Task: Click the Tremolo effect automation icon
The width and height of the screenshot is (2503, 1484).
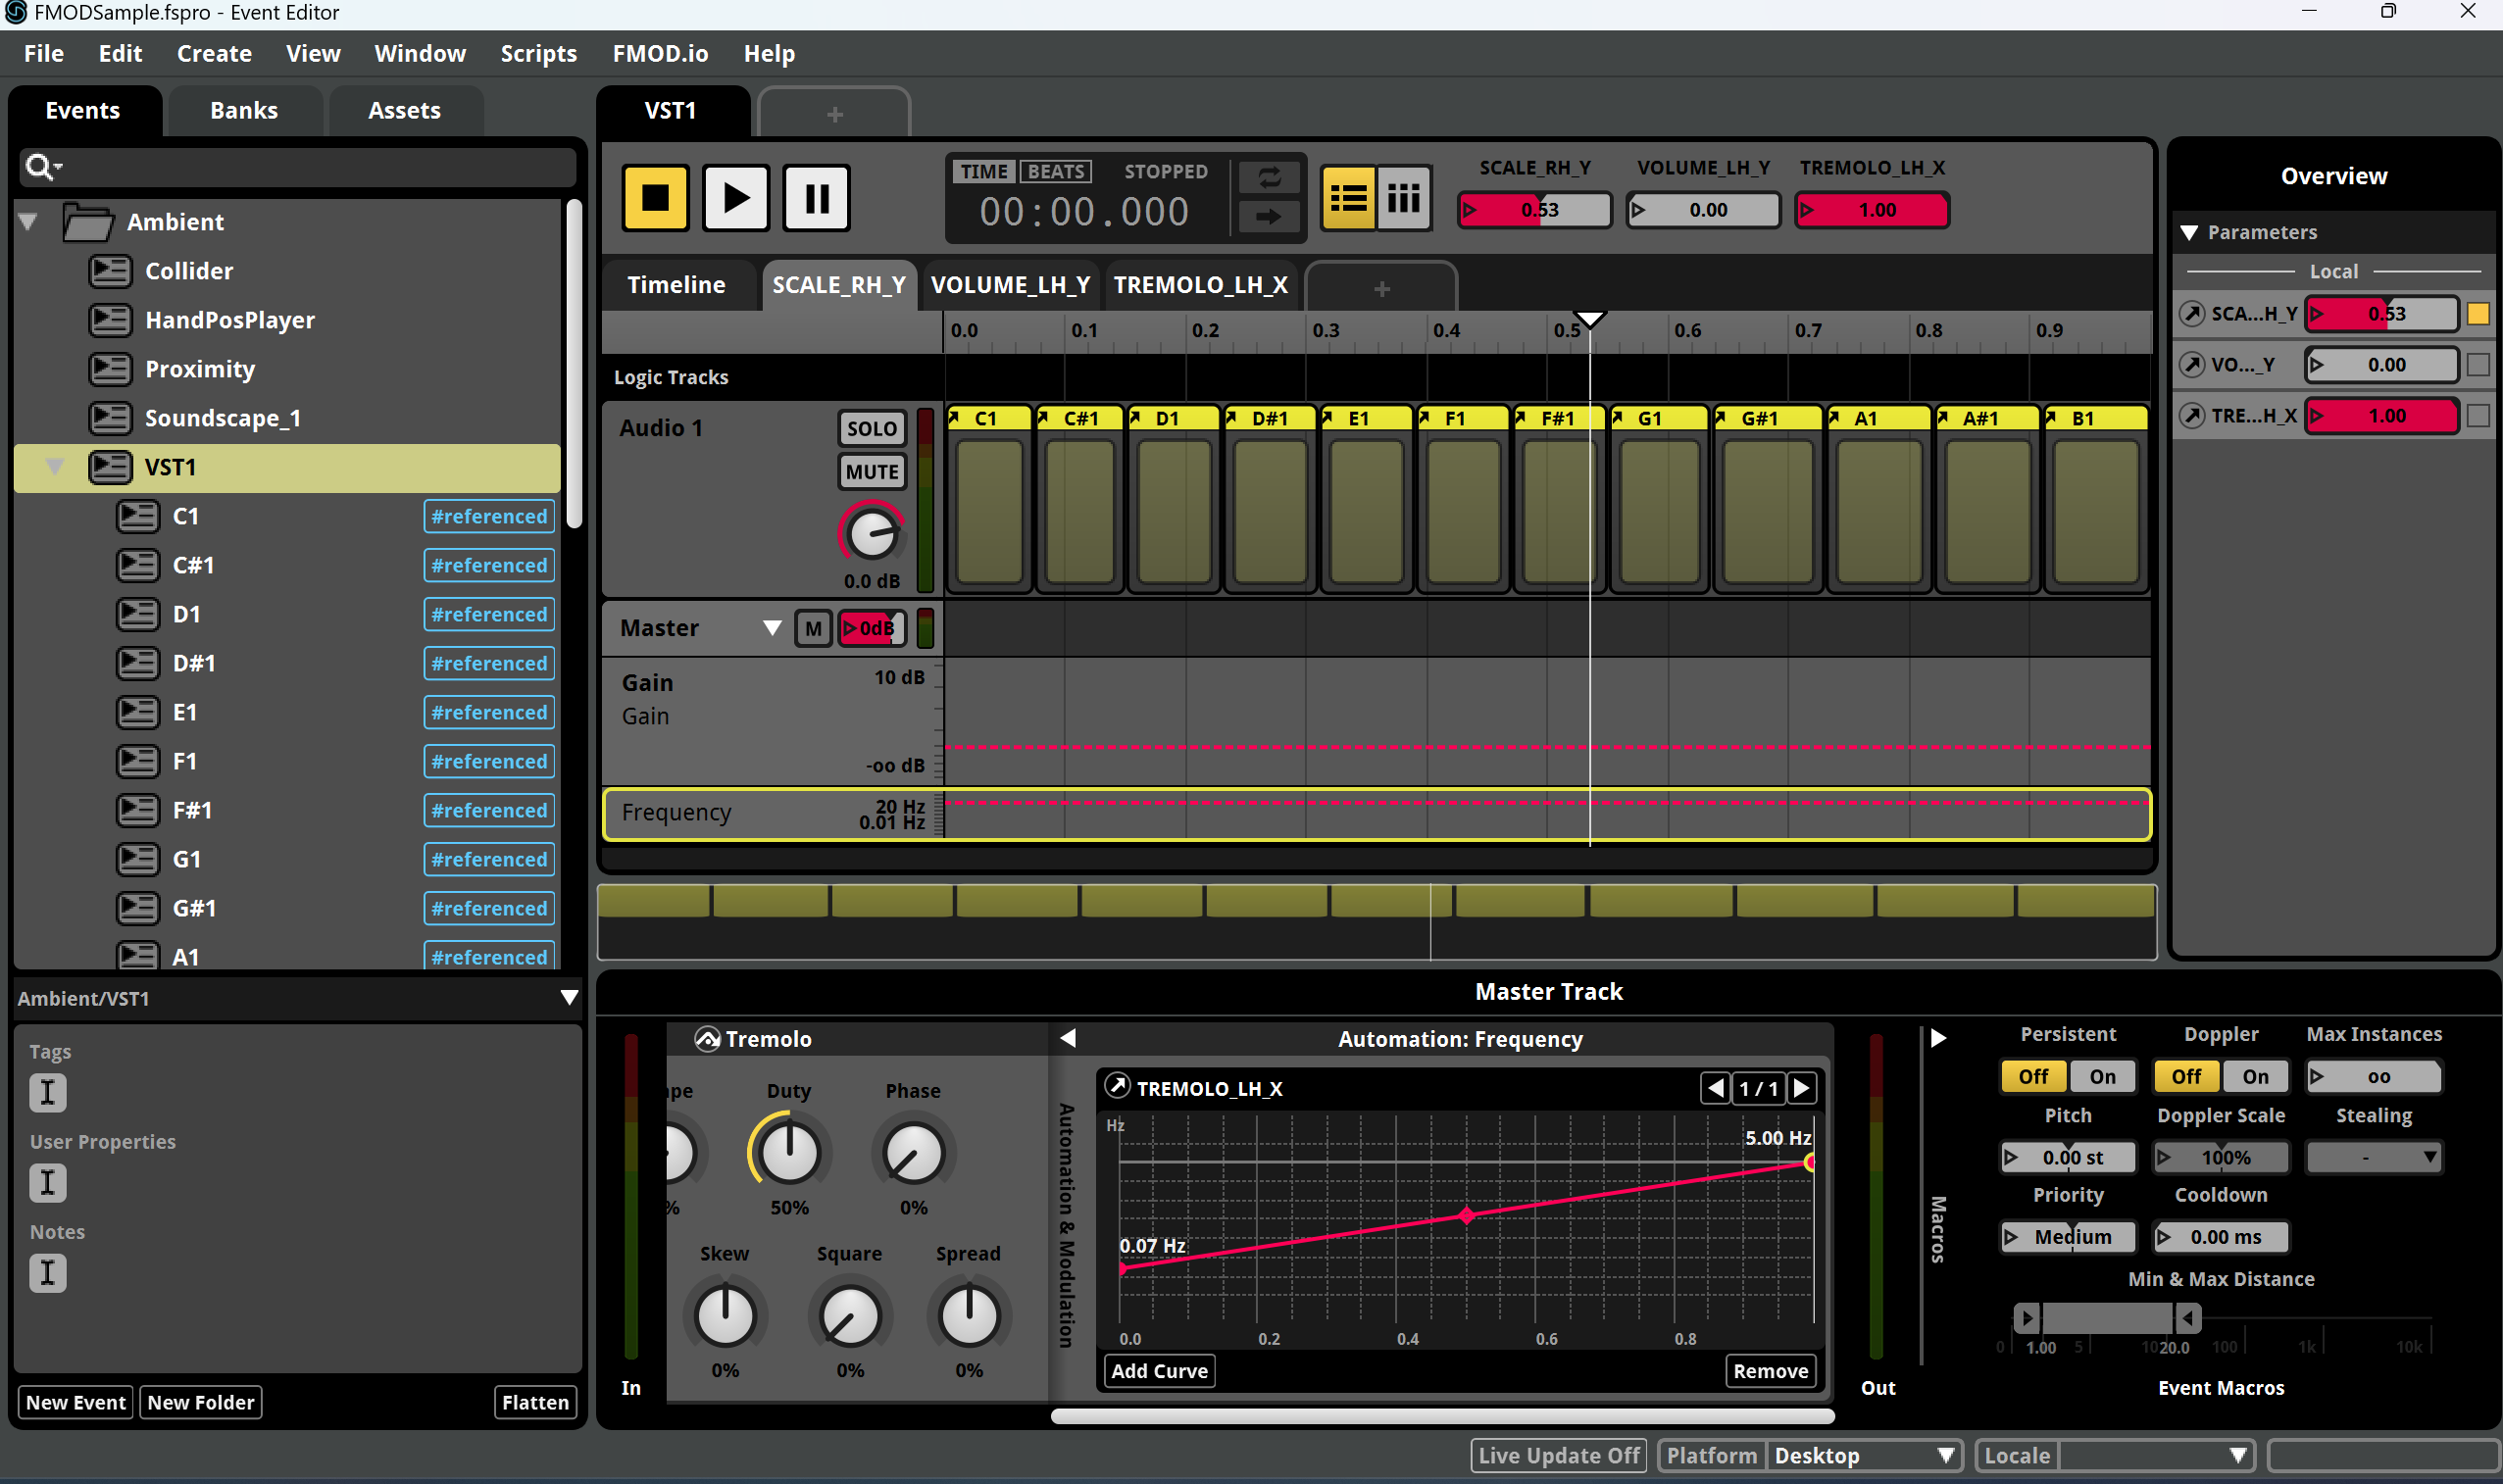Action: tap(707, 1039)
